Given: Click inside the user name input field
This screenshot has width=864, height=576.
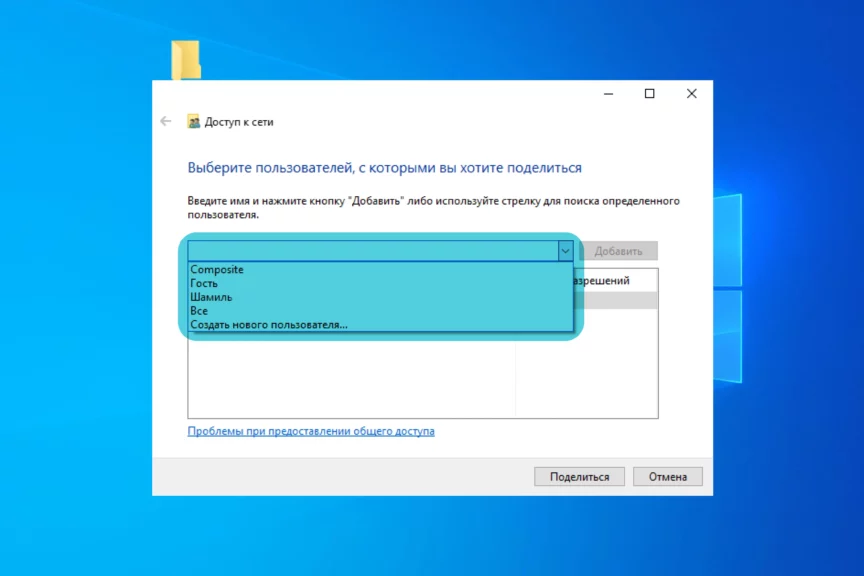Looking at the screenshot, I should point(370,251).
